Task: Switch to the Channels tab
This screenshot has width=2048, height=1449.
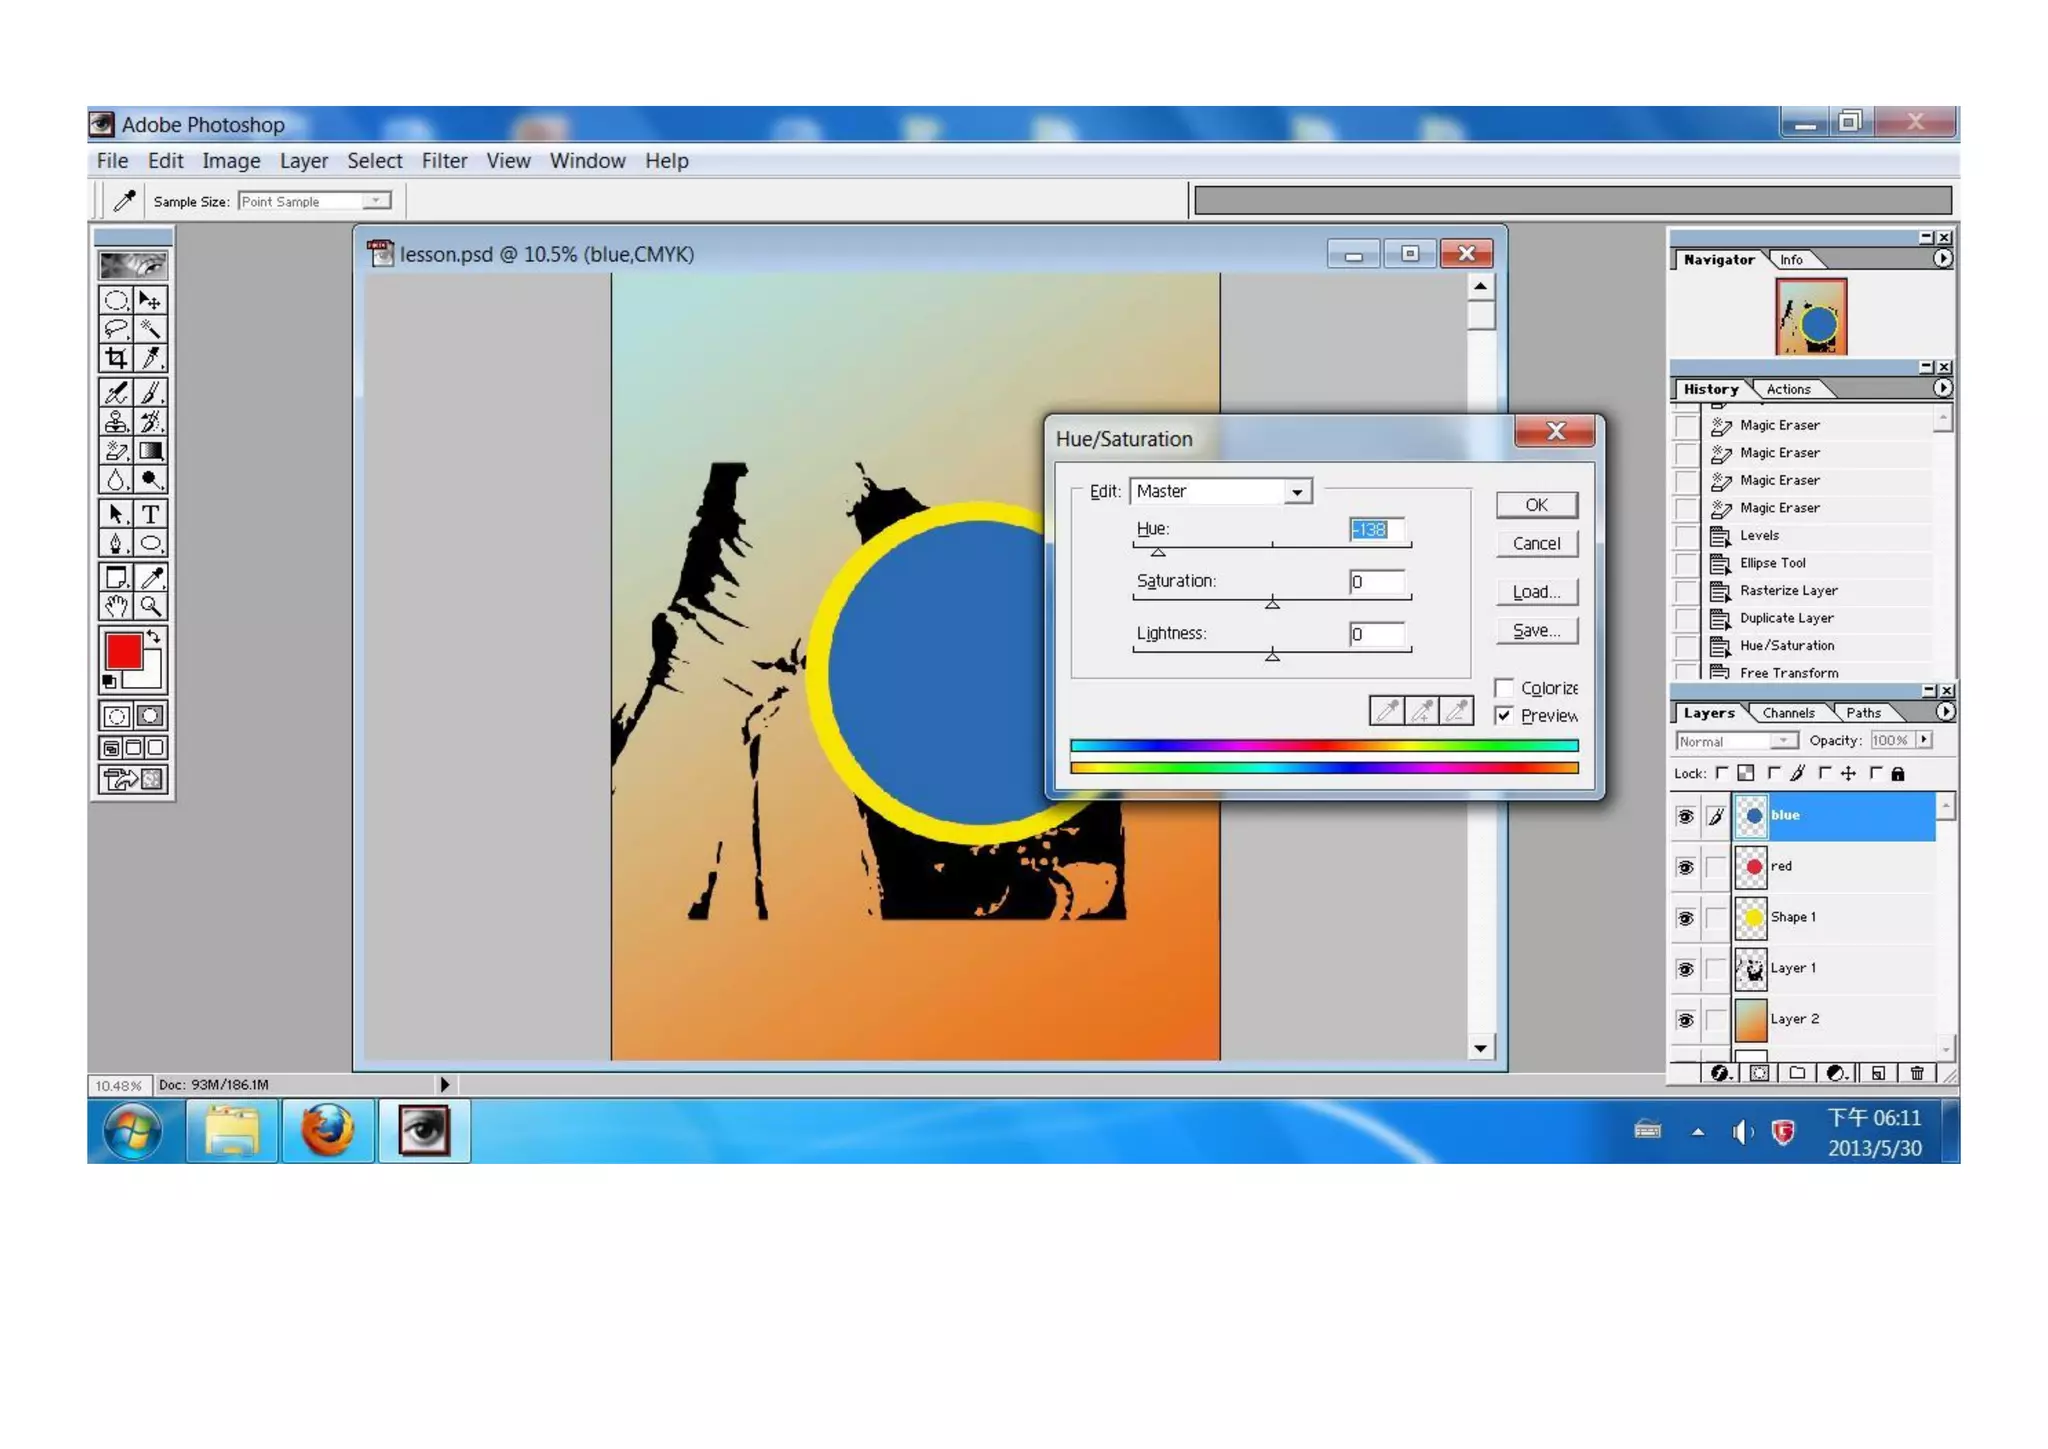Action: (1788, 713)
